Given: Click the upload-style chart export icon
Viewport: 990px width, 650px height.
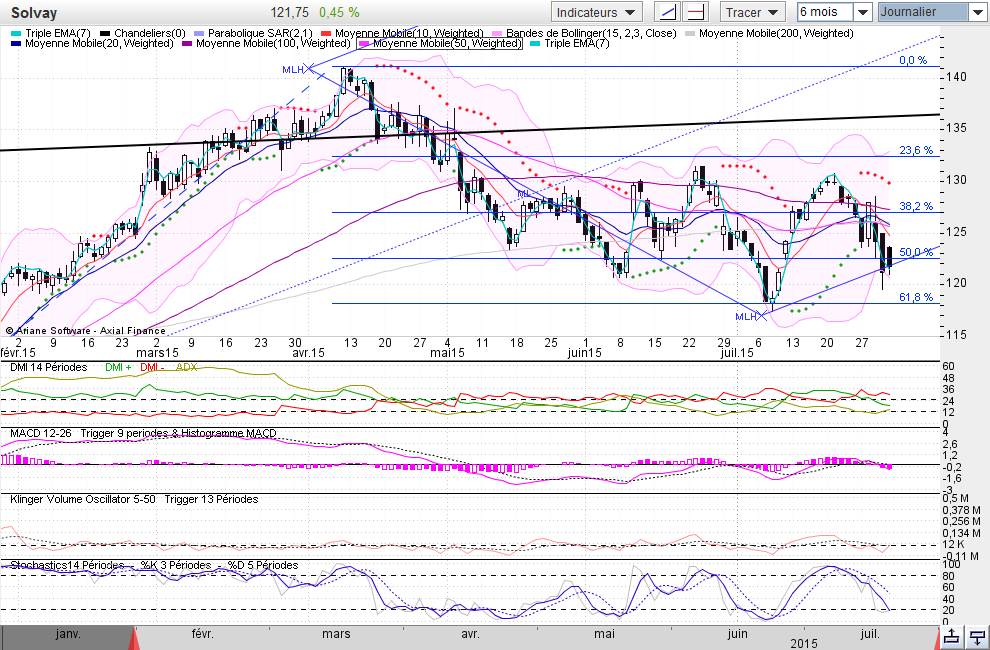Looking at the screenshot, I should tap(951, 637).
